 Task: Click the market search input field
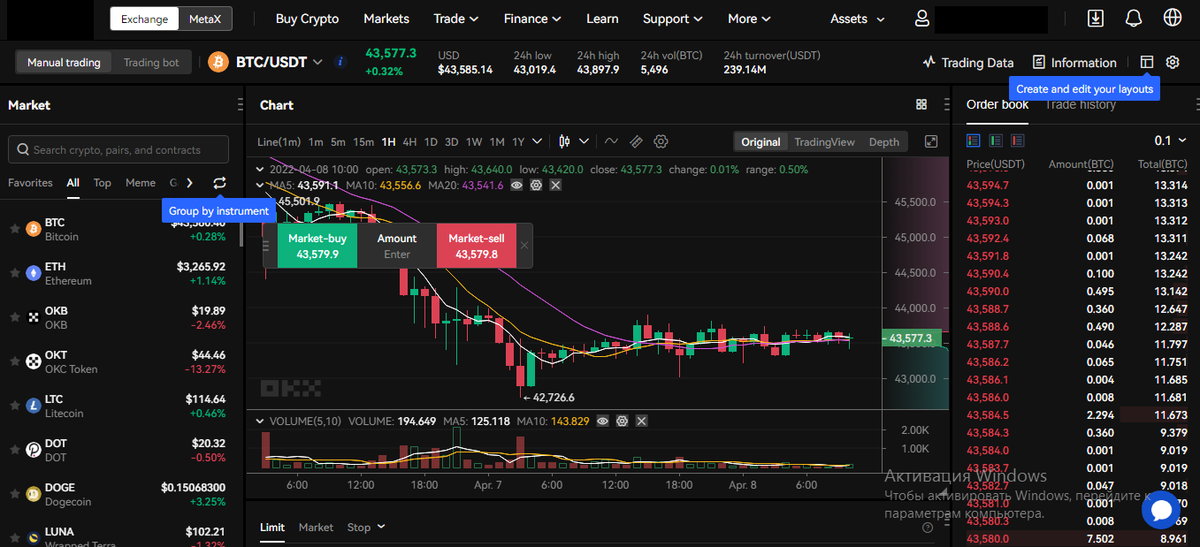(x=118, y=150)
